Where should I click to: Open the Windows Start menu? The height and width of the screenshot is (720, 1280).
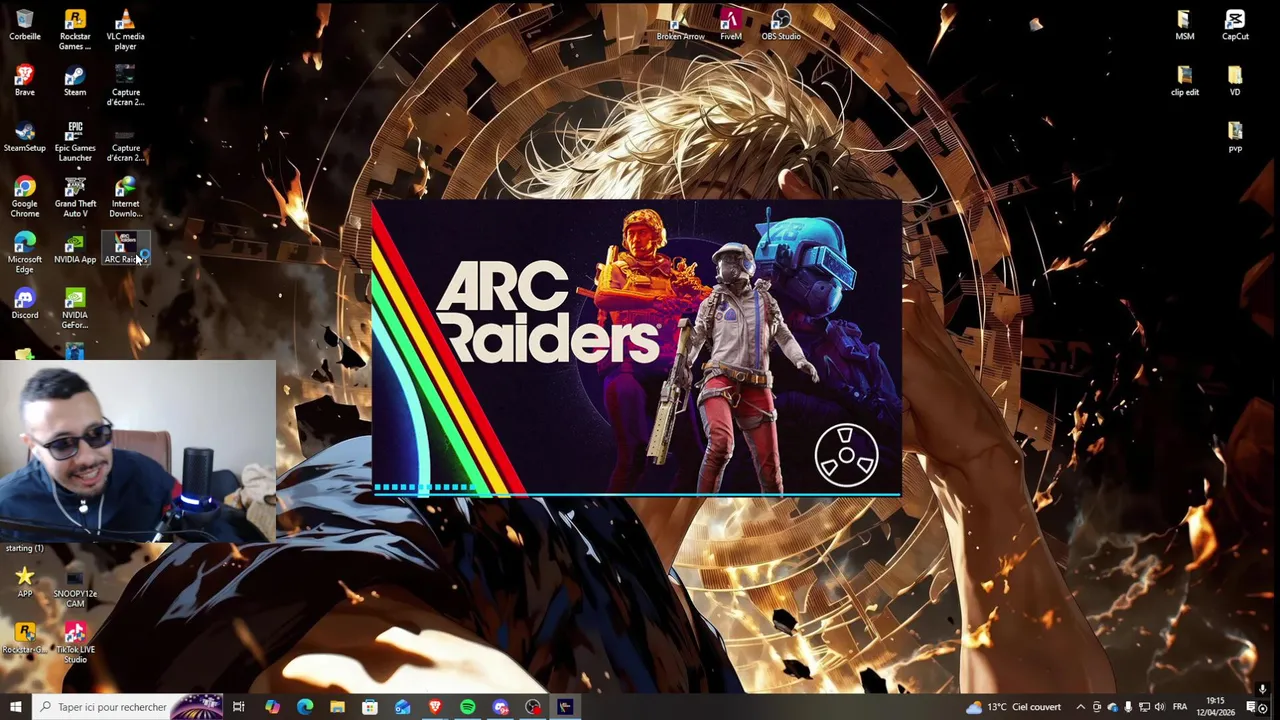(x=15, y=707)
